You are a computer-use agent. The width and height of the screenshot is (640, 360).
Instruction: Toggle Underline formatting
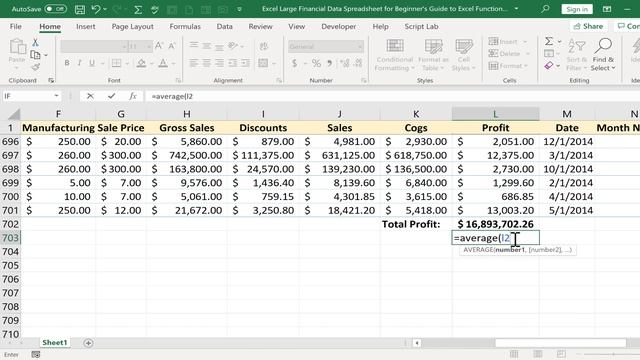click(x=92, y=63)
